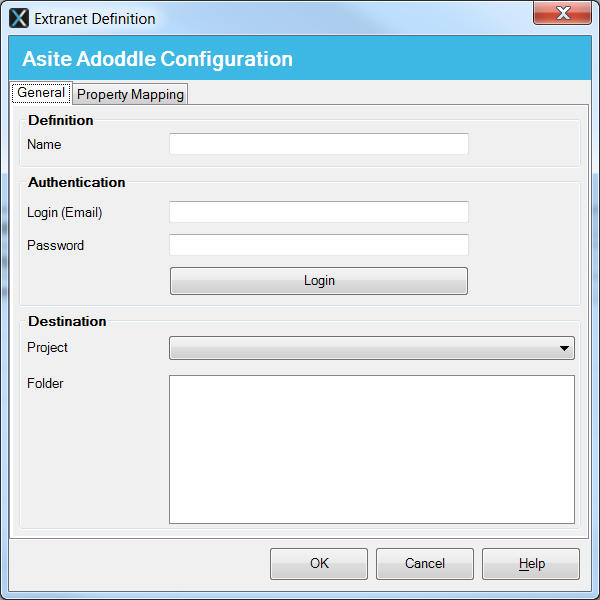Click the Extranet Definition title bar text

[95, 18]
